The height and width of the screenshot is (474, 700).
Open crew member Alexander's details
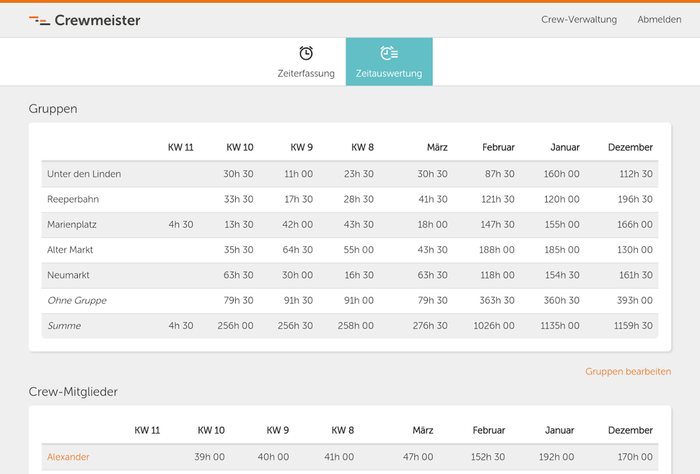click(68, 457)
